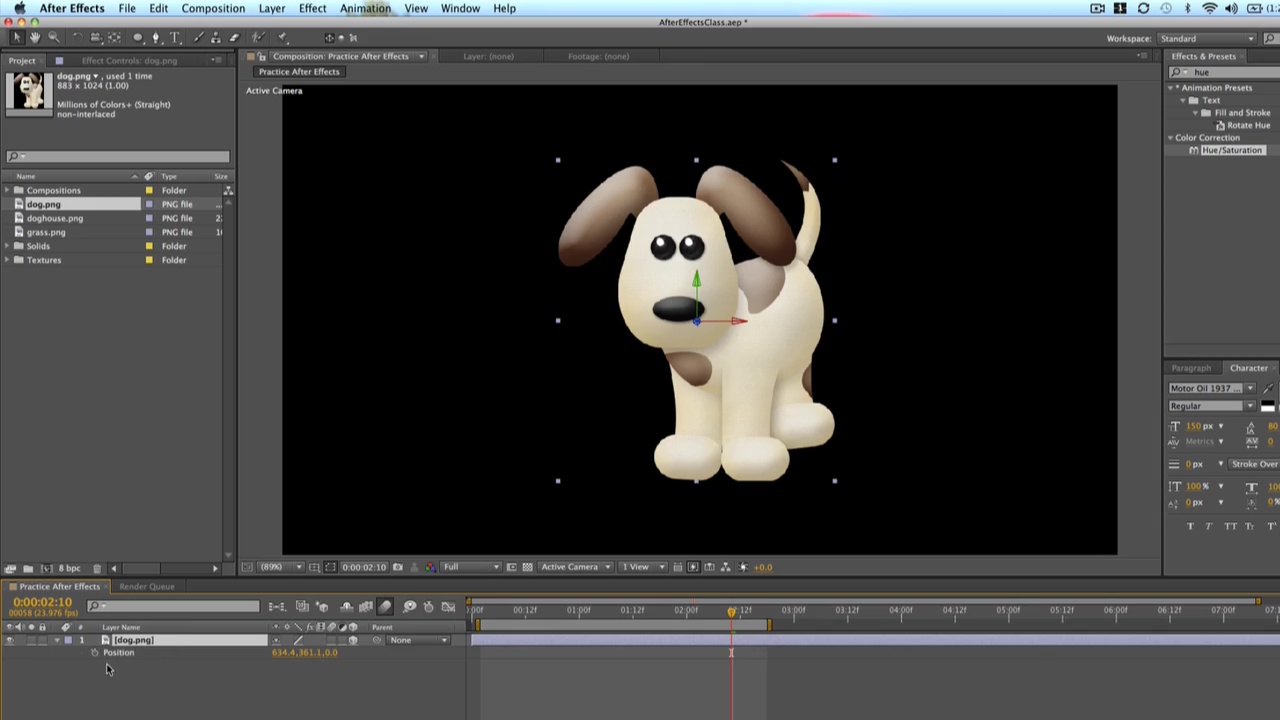
Task: Open the Motor Oil font family dropdown
Action: 1212,388
